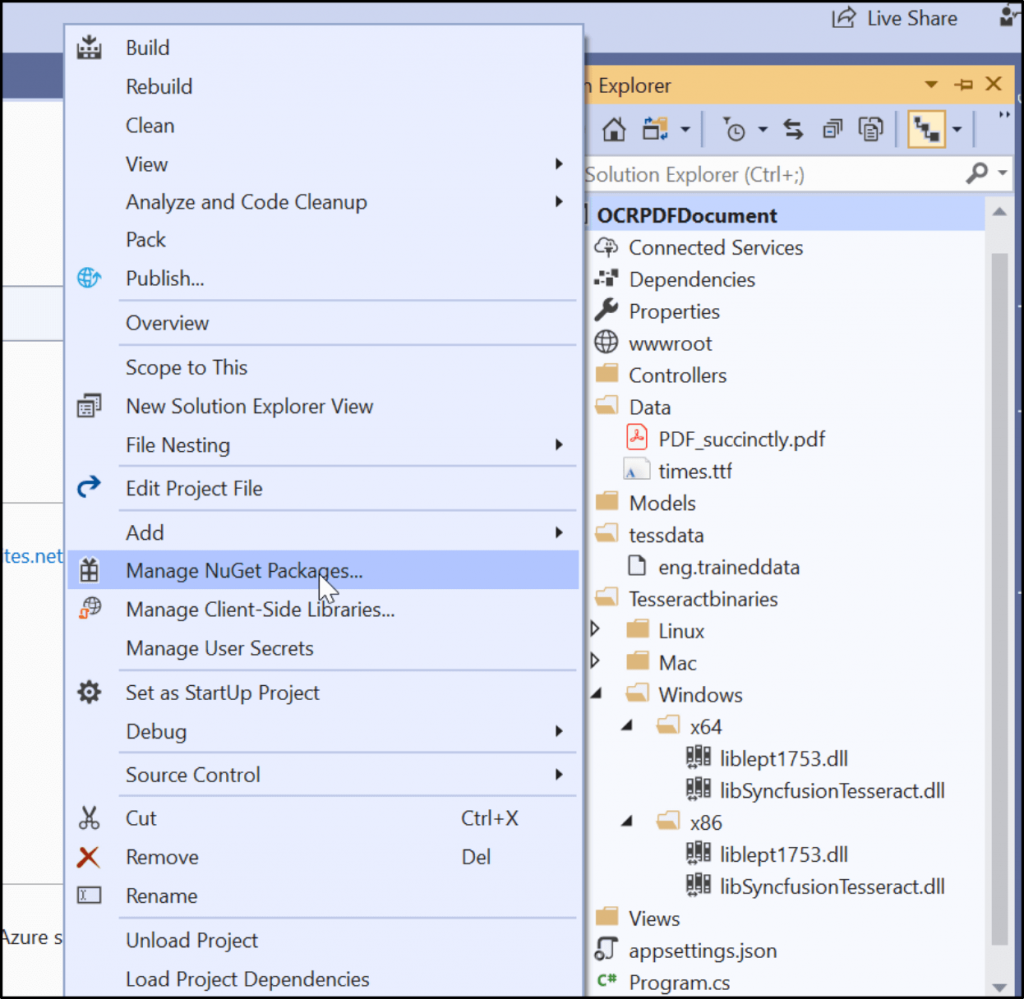
Task: Click the Collapse All icon in Solution Explorer
Action: tap(832, 129)
